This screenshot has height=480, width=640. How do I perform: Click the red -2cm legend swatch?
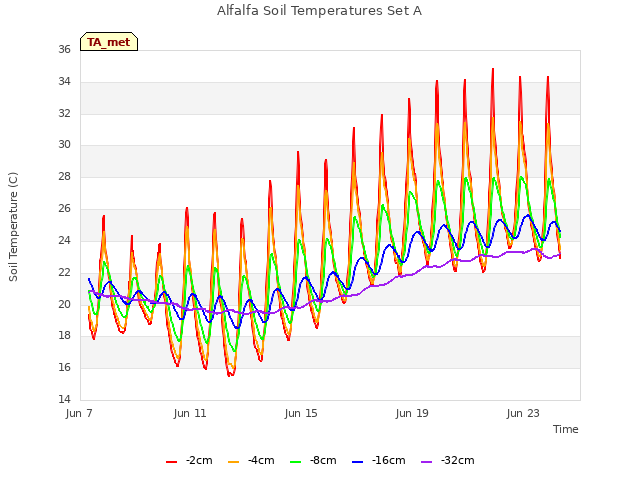click(171, 462)
